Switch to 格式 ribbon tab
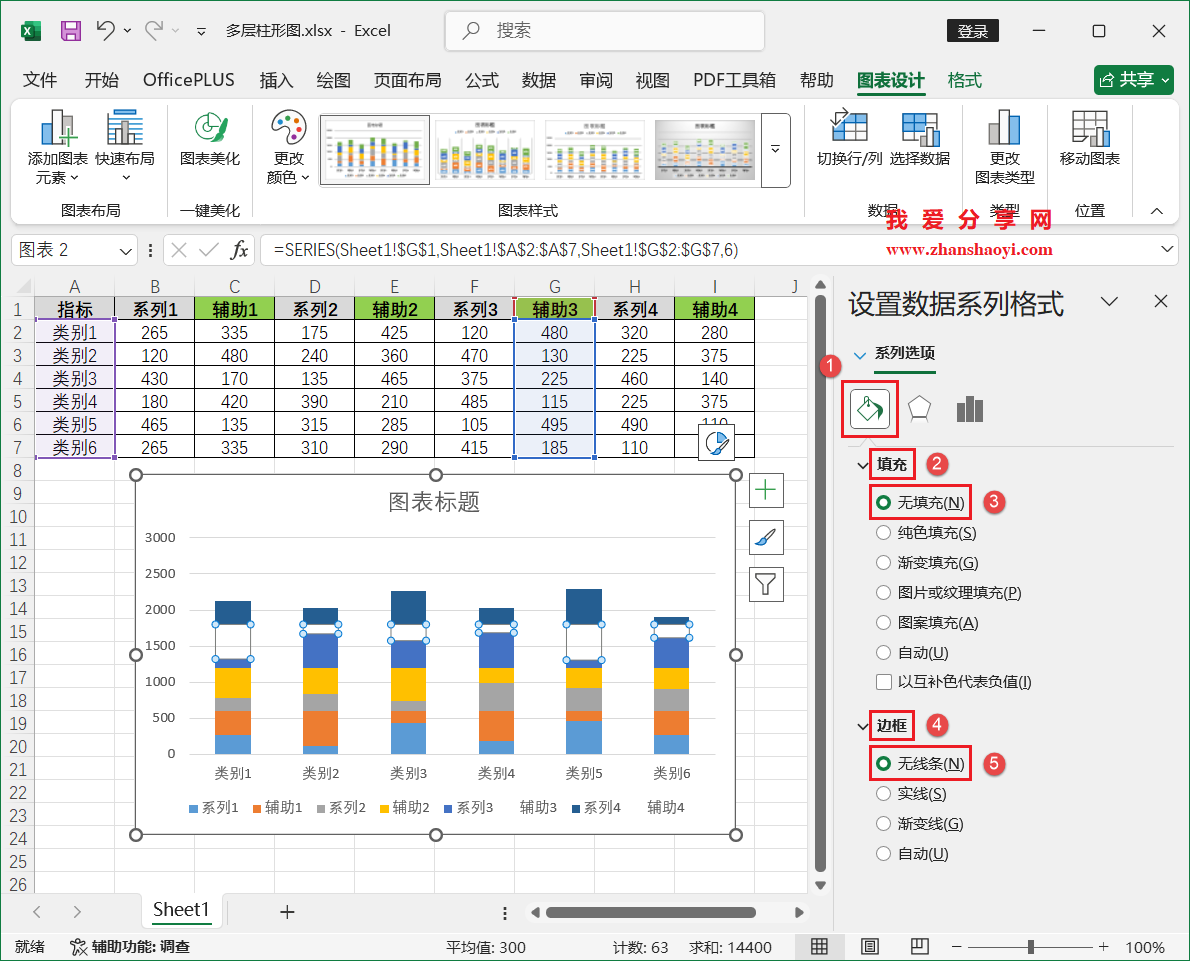1190x961 pixels. (965, 80)
